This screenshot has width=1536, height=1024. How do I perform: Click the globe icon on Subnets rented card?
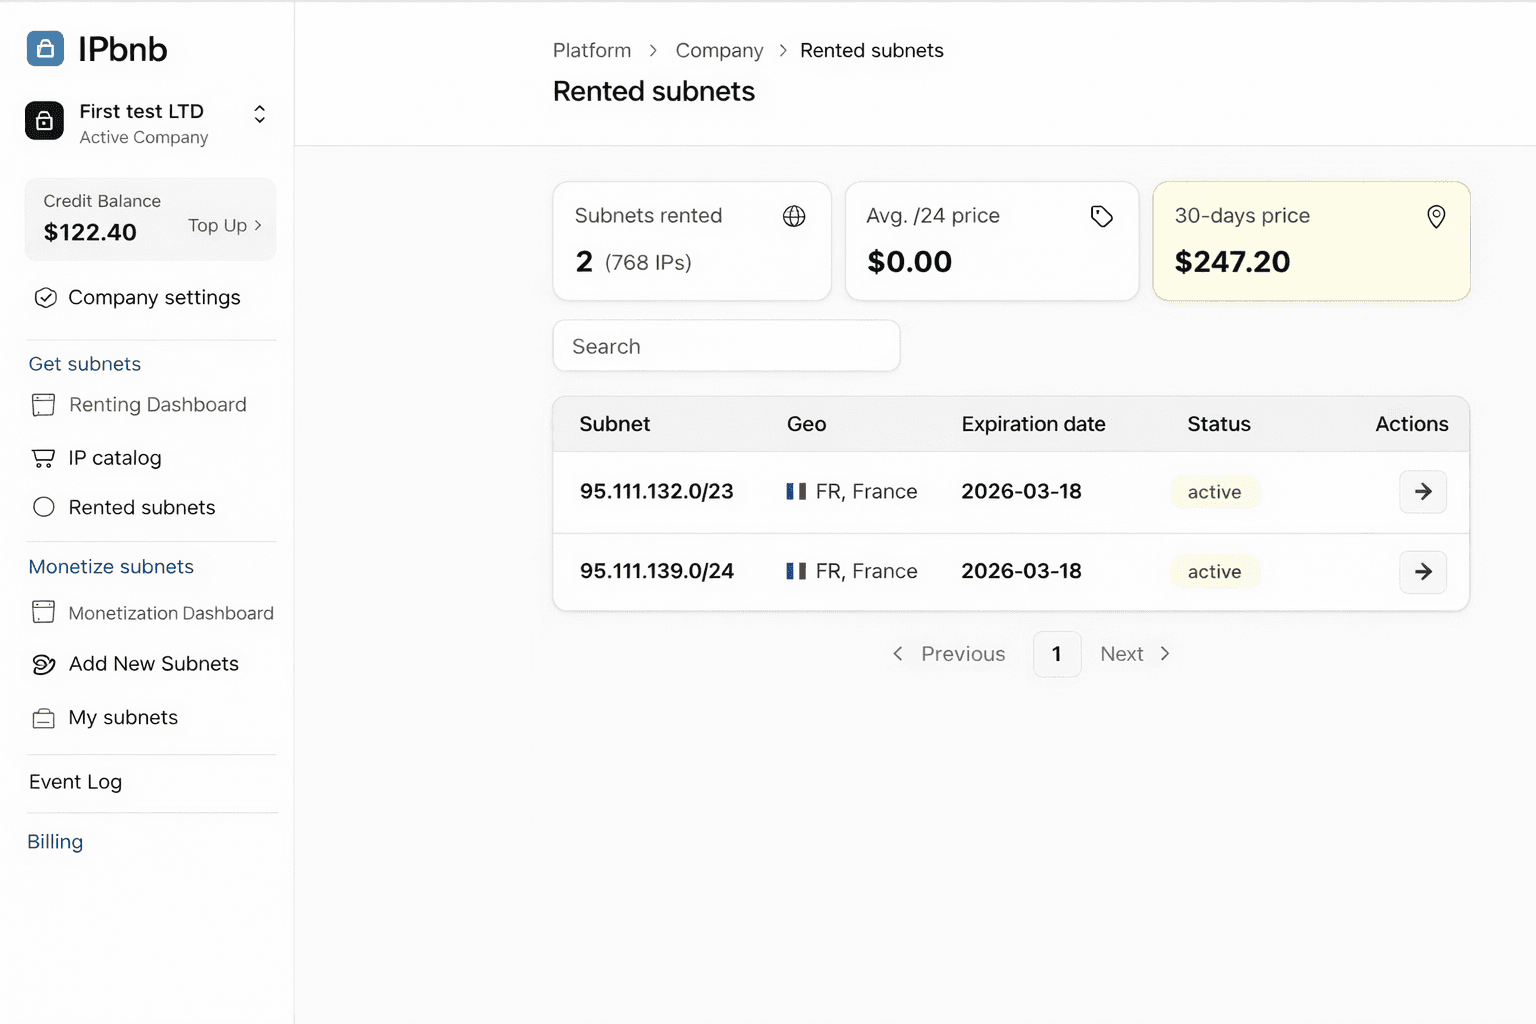click(x=794, y=215)
